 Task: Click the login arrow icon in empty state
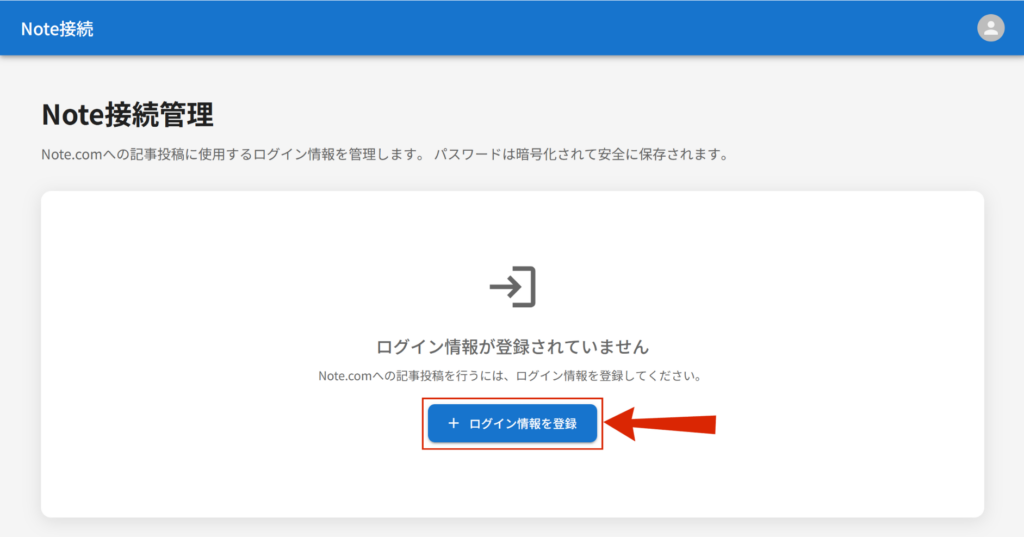[512, 287]
